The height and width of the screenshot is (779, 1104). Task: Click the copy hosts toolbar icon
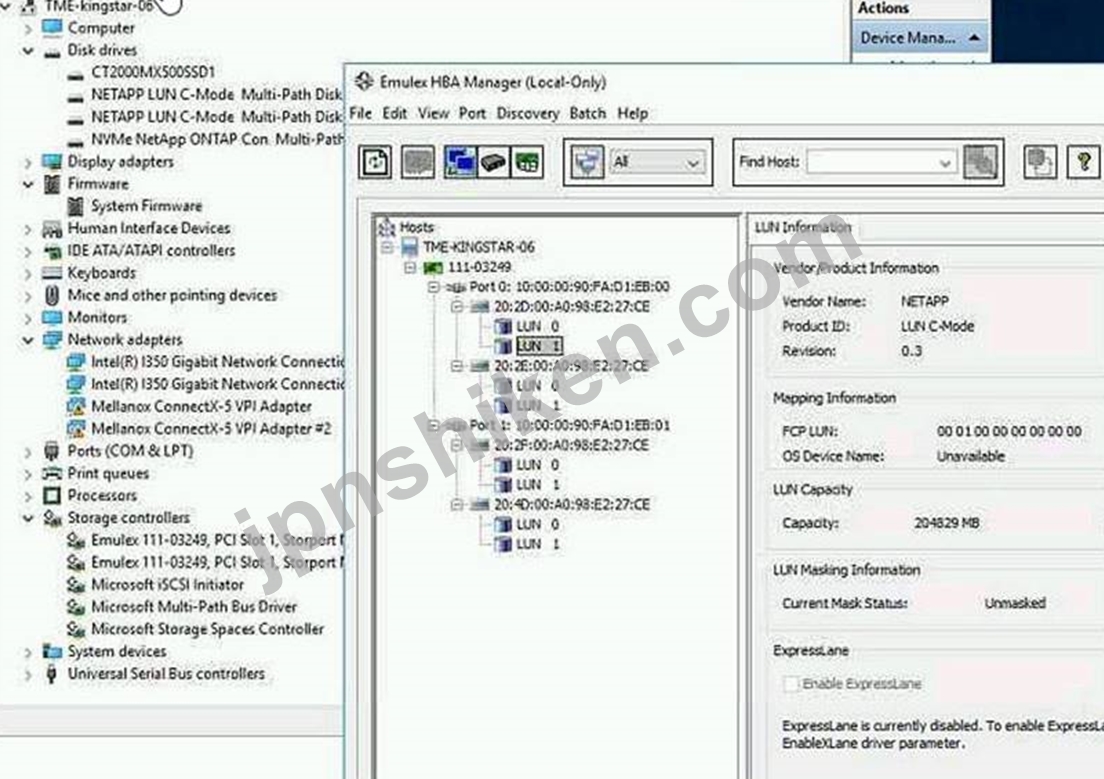(x=1039, y=162)
